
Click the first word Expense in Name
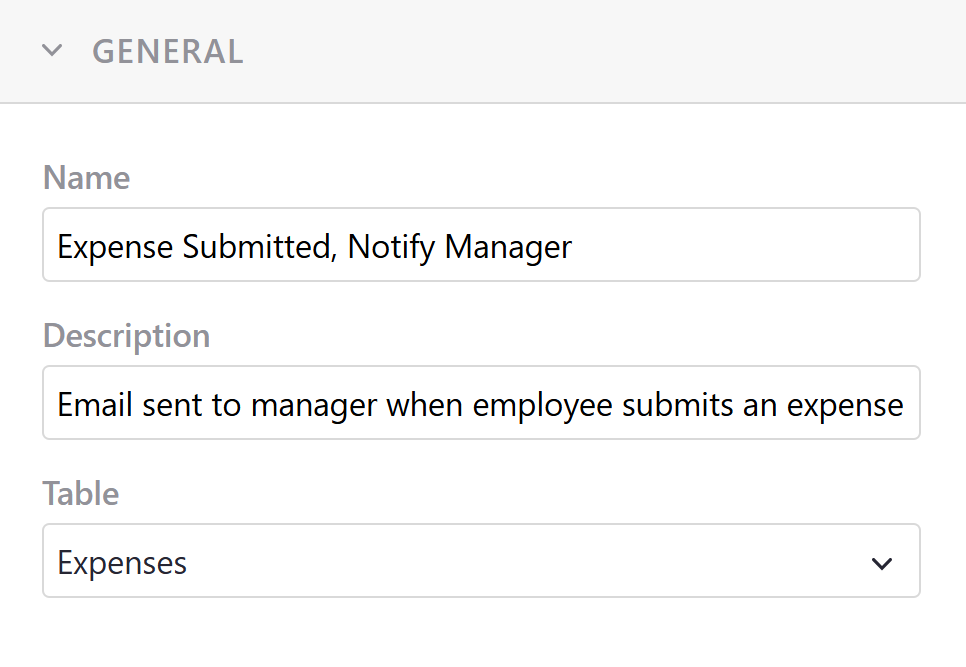(116, 246)
